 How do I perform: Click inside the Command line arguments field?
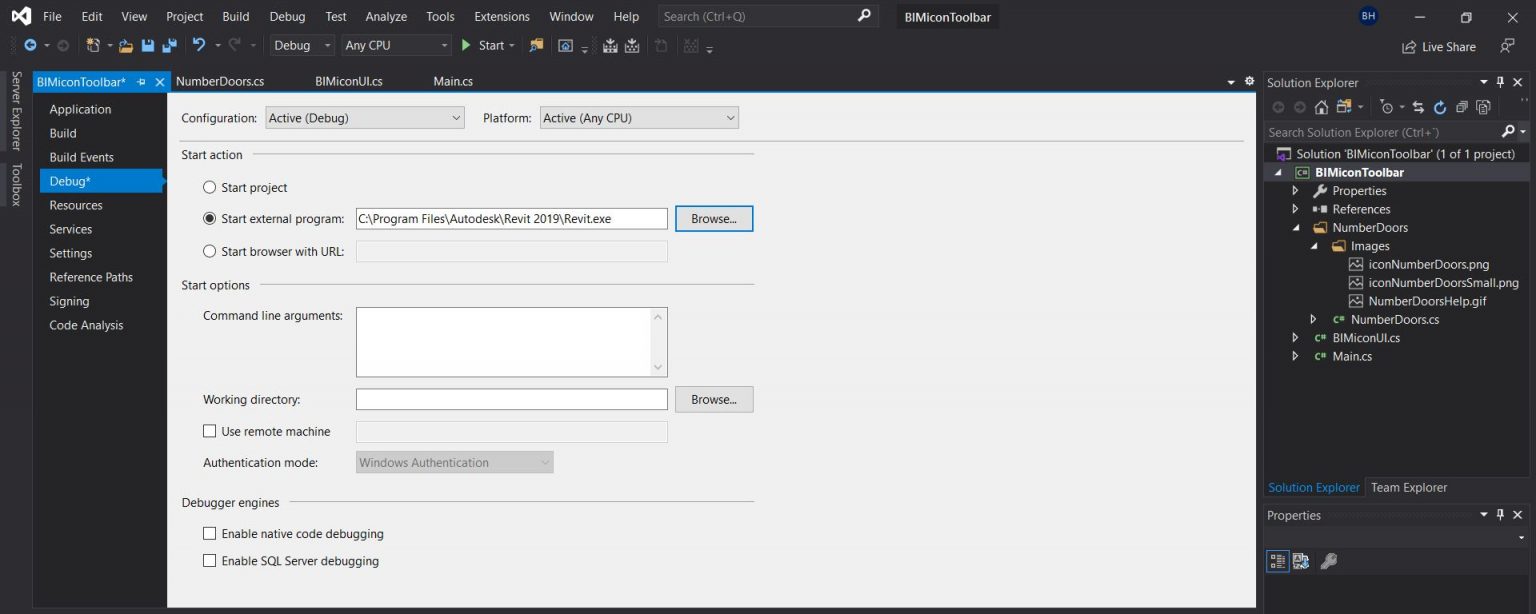(510, 340)
